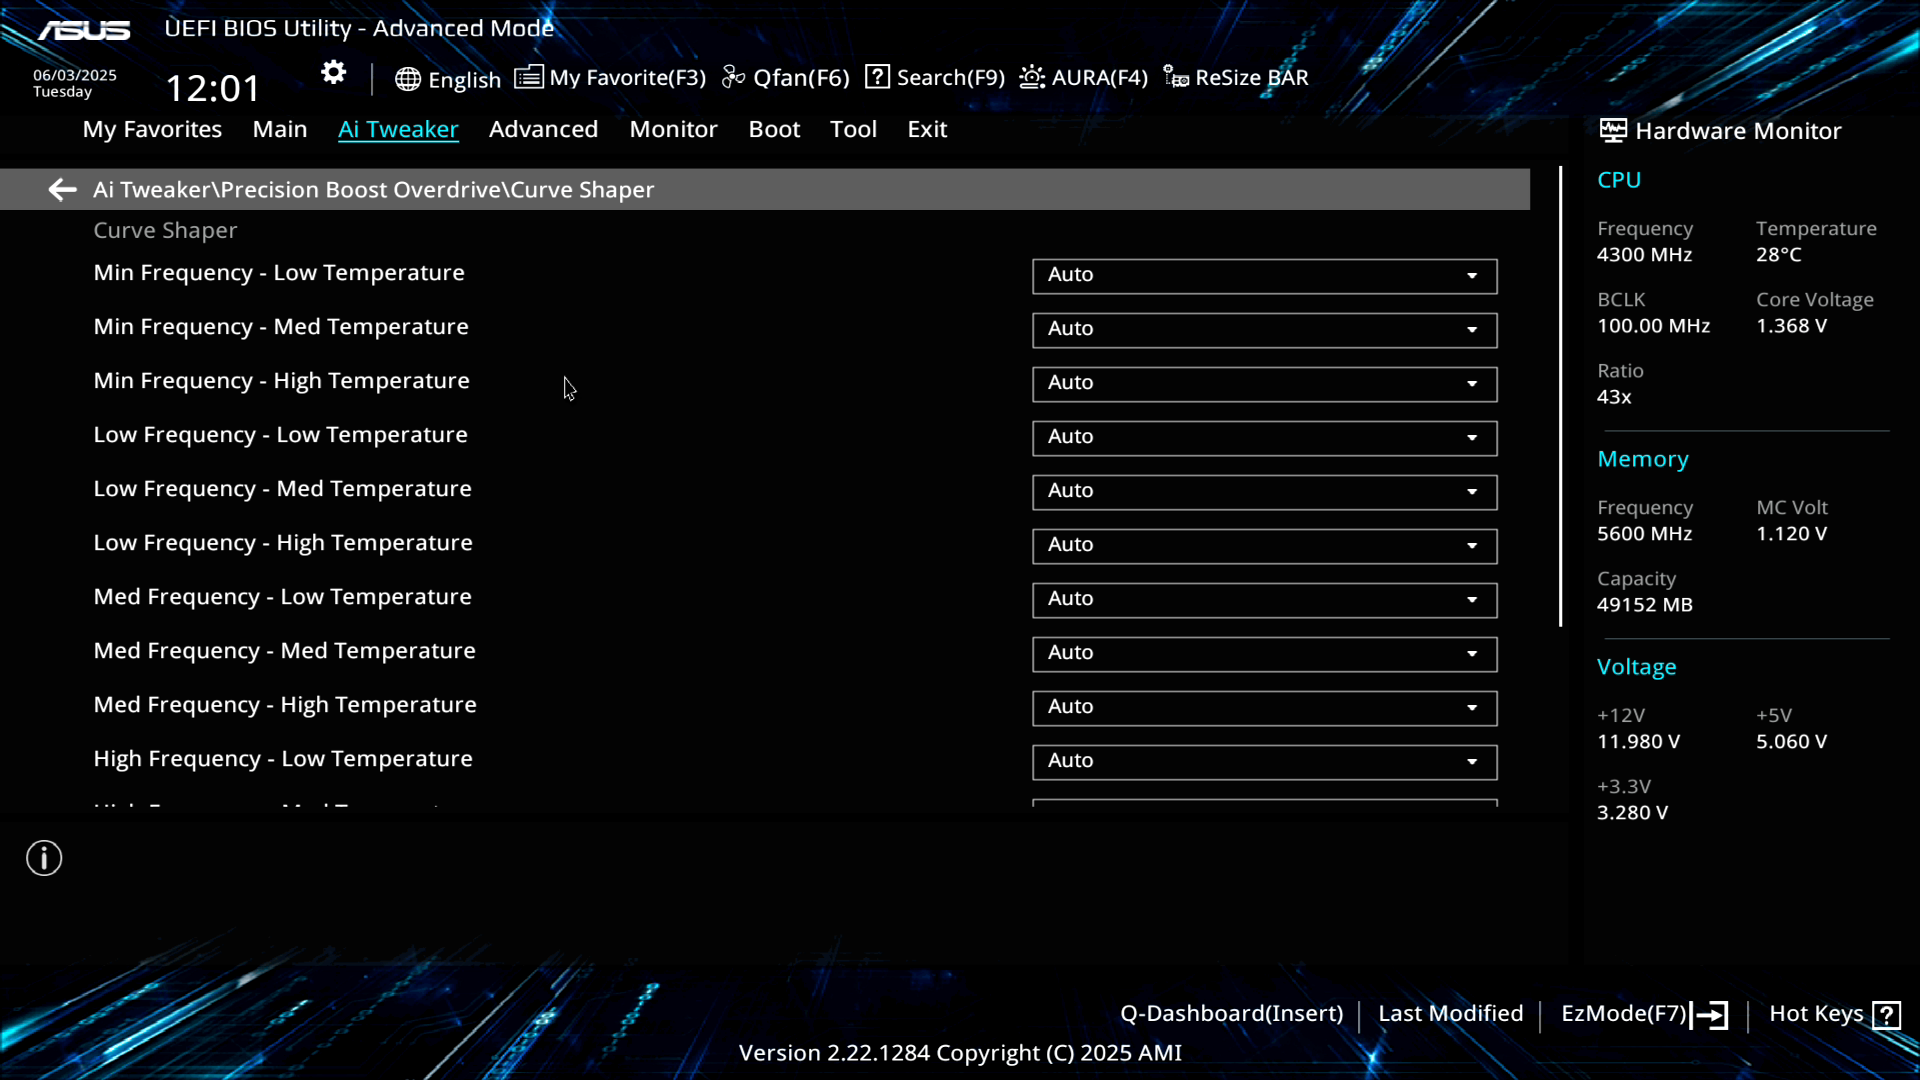Click the settings gear icon near clock

(x=333, y=72)
